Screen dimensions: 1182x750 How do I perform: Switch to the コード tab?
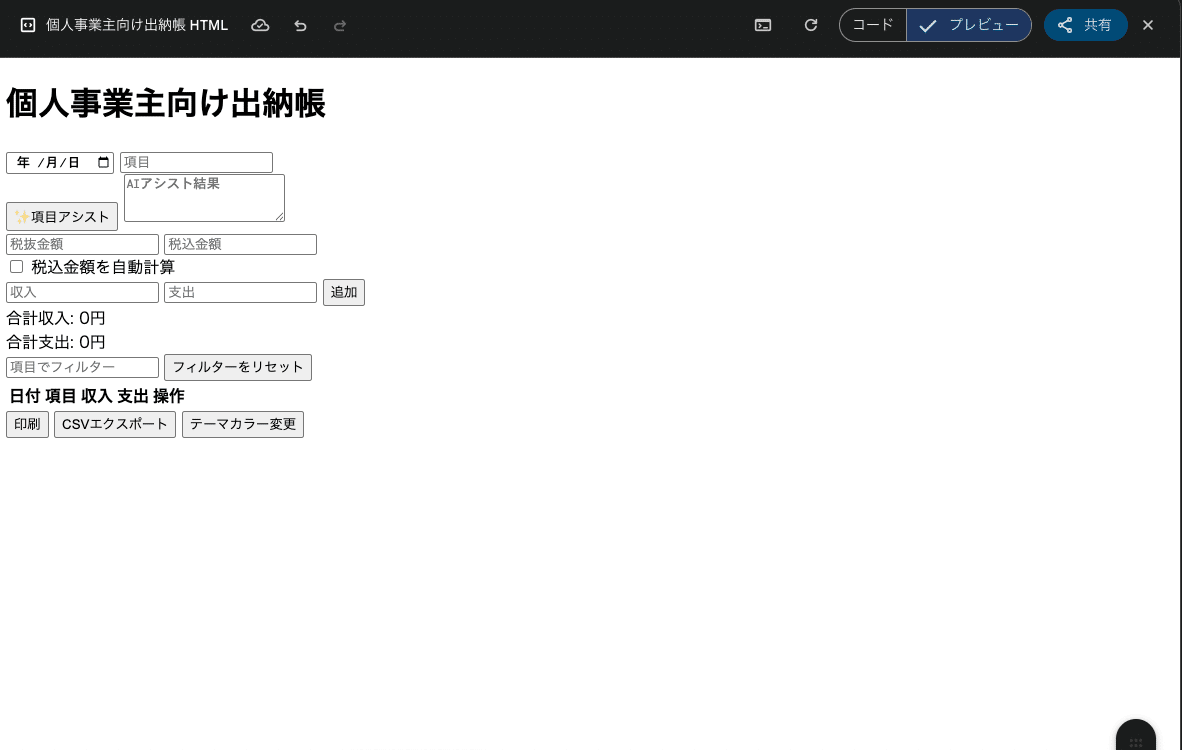pyautogui.click(x=873, y=25)
